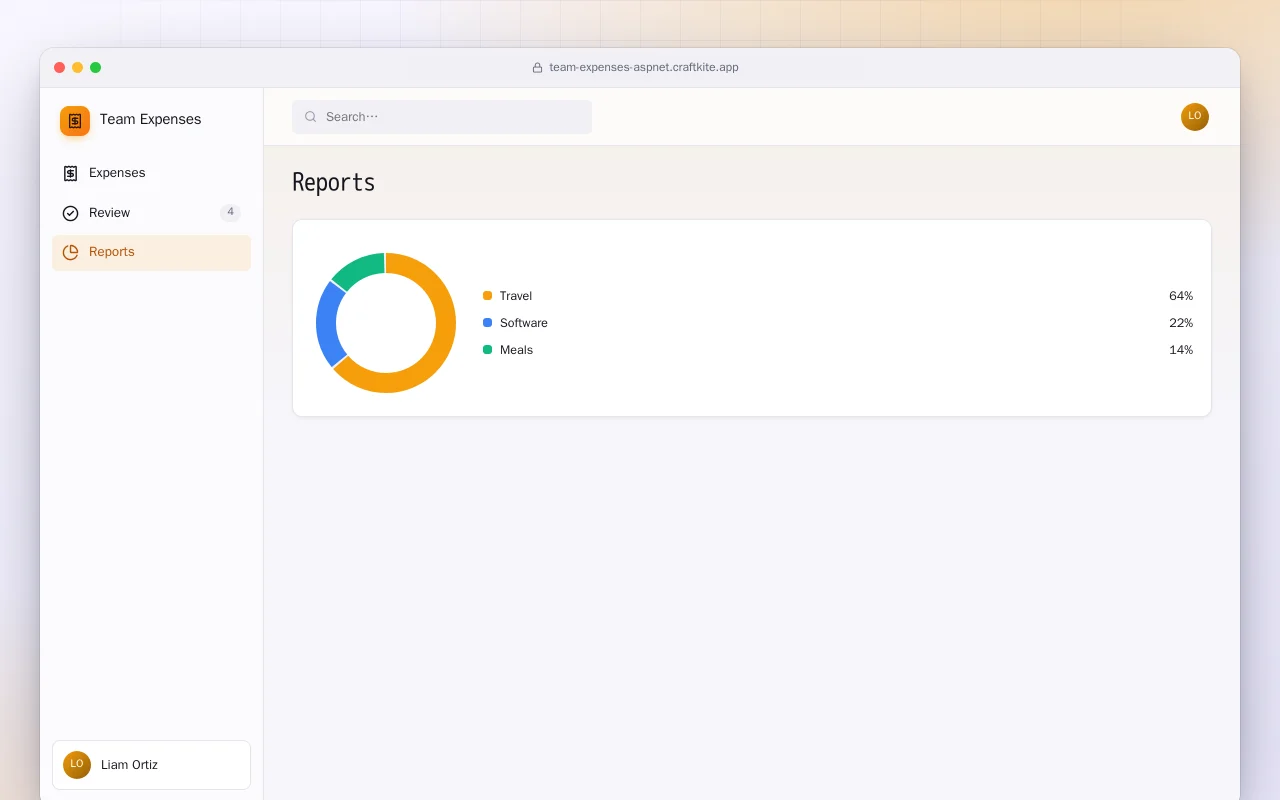Click the 22% Software value
Image resolution: width=1280 pixels, height=800 pixels.
pos(1181,323)
